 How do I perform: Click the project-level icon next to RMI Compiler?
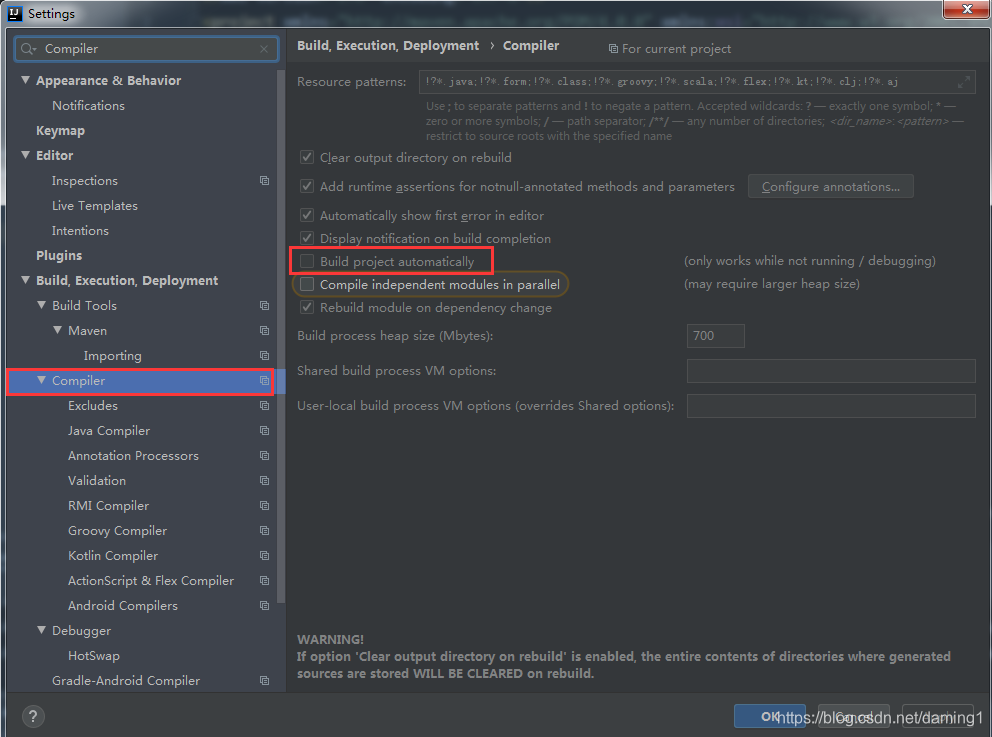264,505
